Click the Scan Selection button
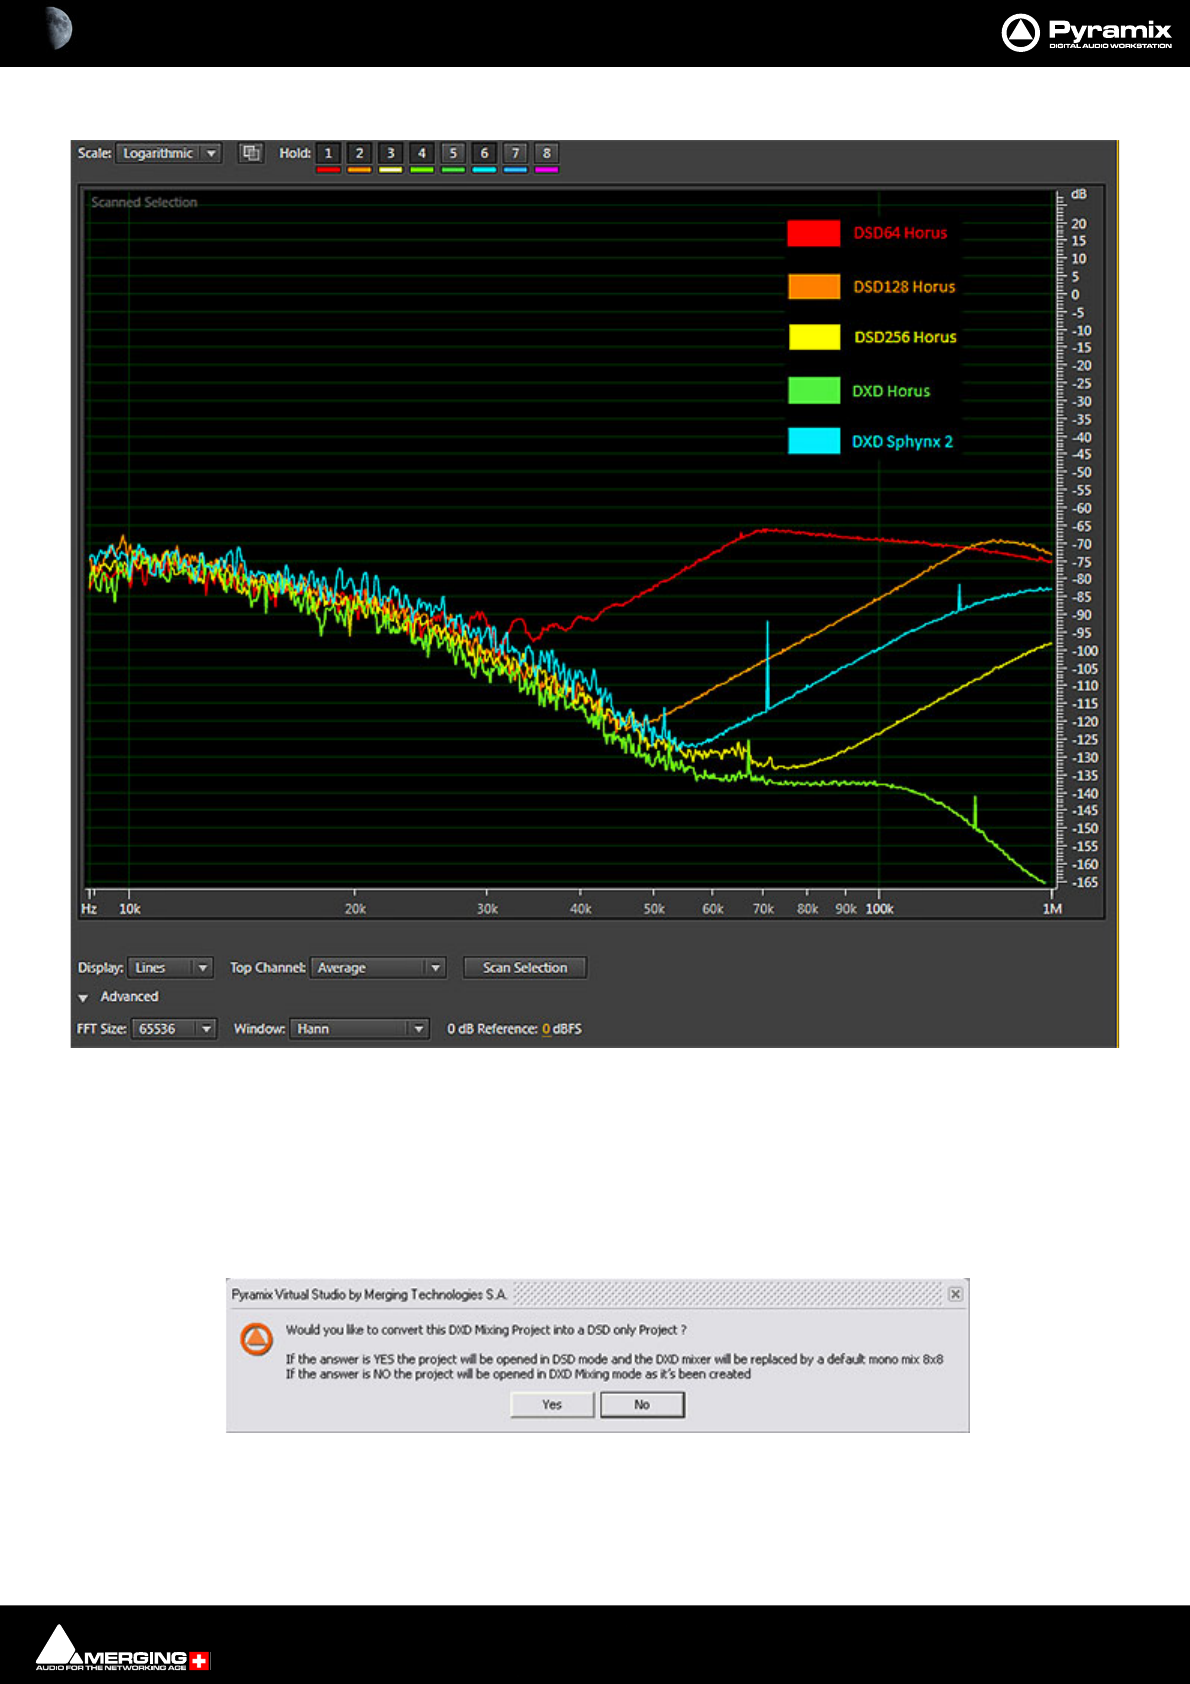 tap(525, 967)
